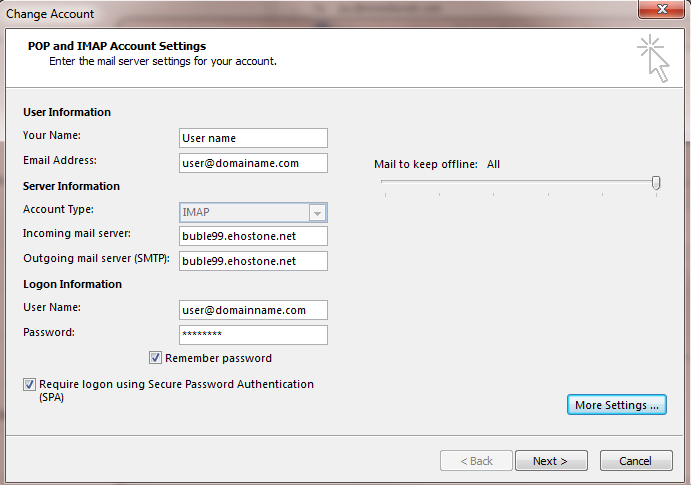Proceed with the Next button

point(551,461)
